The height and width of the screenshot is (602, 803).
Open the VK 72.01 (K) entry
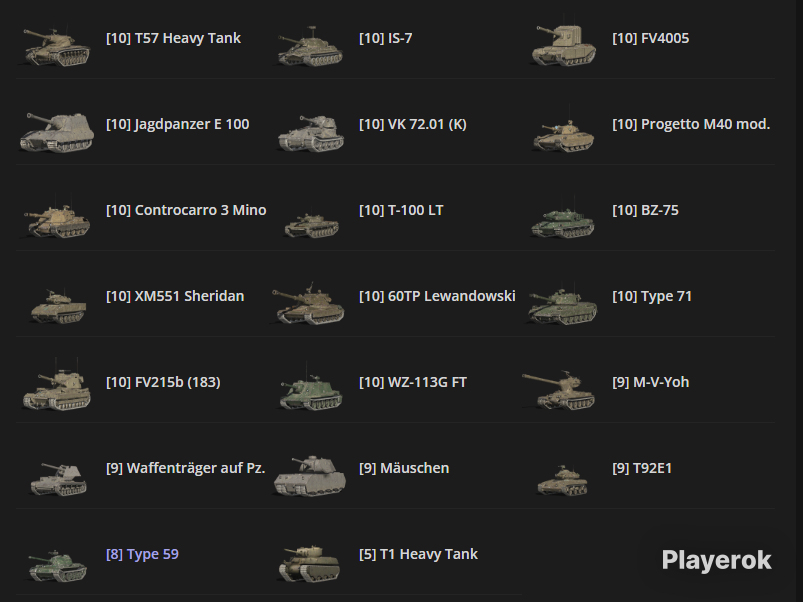coord(413,124)
